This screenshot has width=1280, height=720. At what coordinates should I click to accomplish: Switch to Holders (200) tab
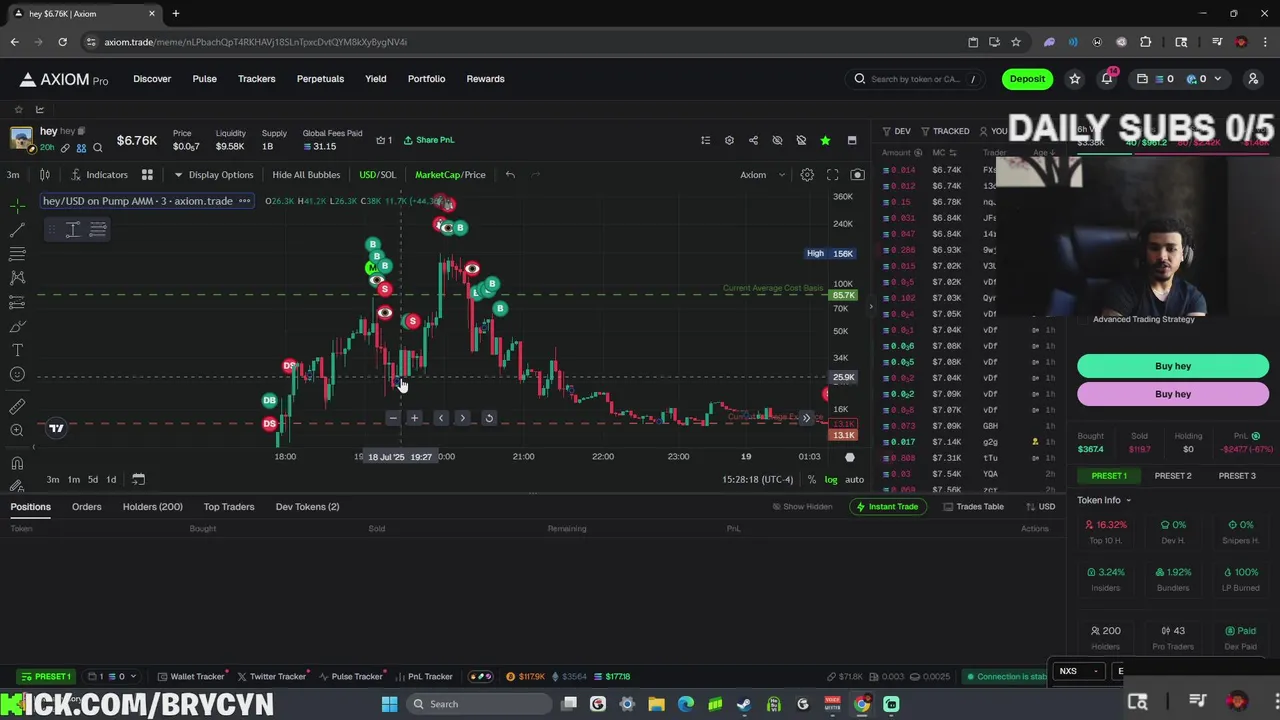(x=152, y=507)
